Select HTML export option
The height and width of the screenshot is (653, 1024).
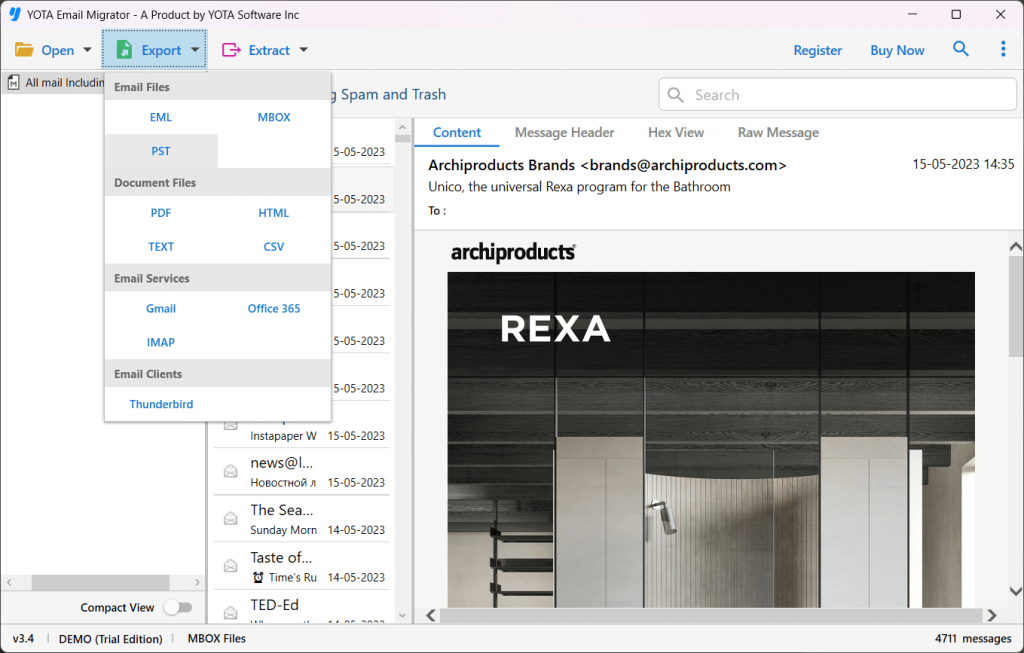274,213
